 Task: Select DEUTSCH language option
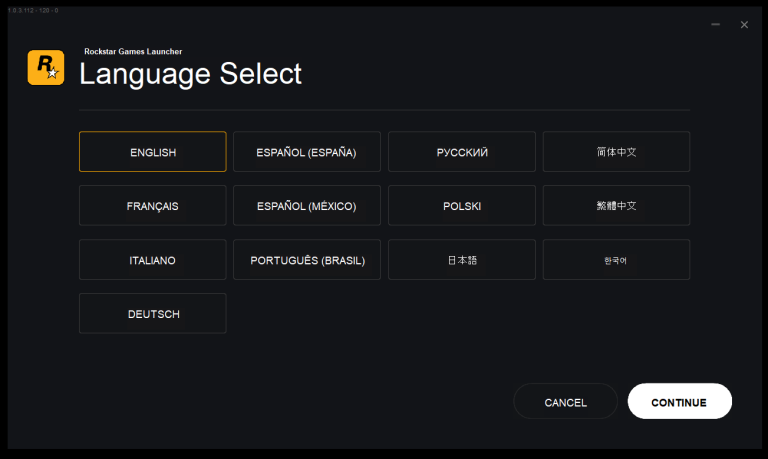click(153, 314)
